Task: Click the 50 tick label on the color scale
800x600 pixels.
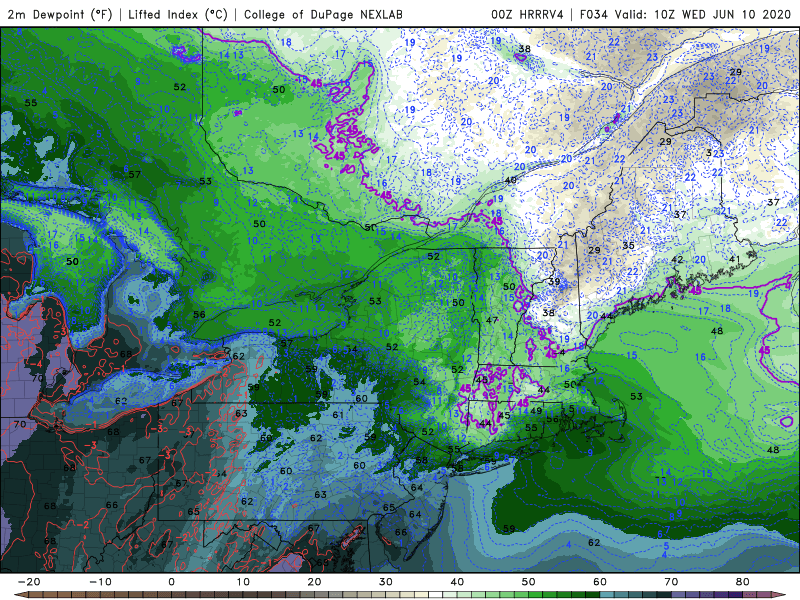Action: [x=529, y=582]
